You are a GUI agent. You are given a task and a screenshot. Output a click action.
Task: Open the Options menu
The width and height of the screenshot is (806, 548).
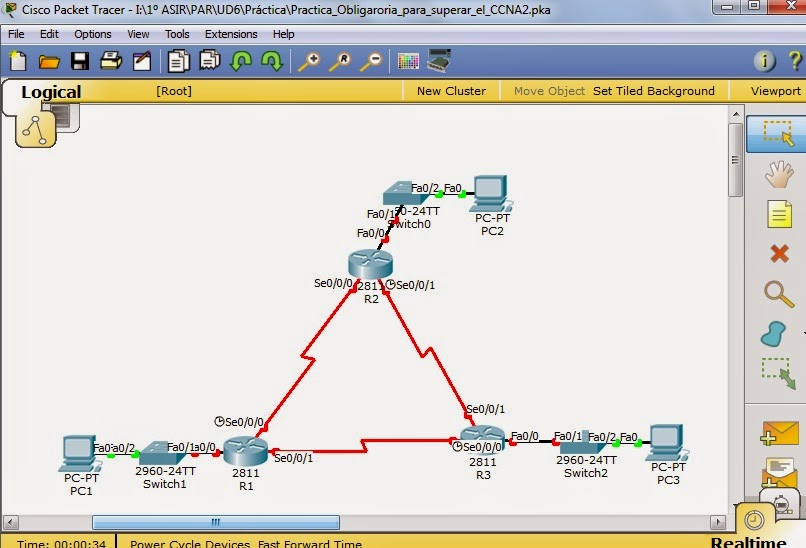pyautogui.click(x=93, y=34)
